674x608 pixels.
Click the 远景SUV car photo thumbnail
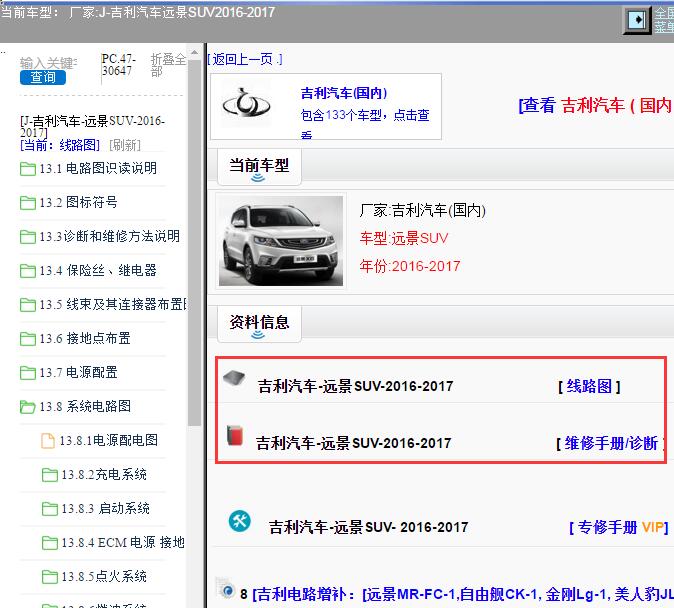pos(281,241)
